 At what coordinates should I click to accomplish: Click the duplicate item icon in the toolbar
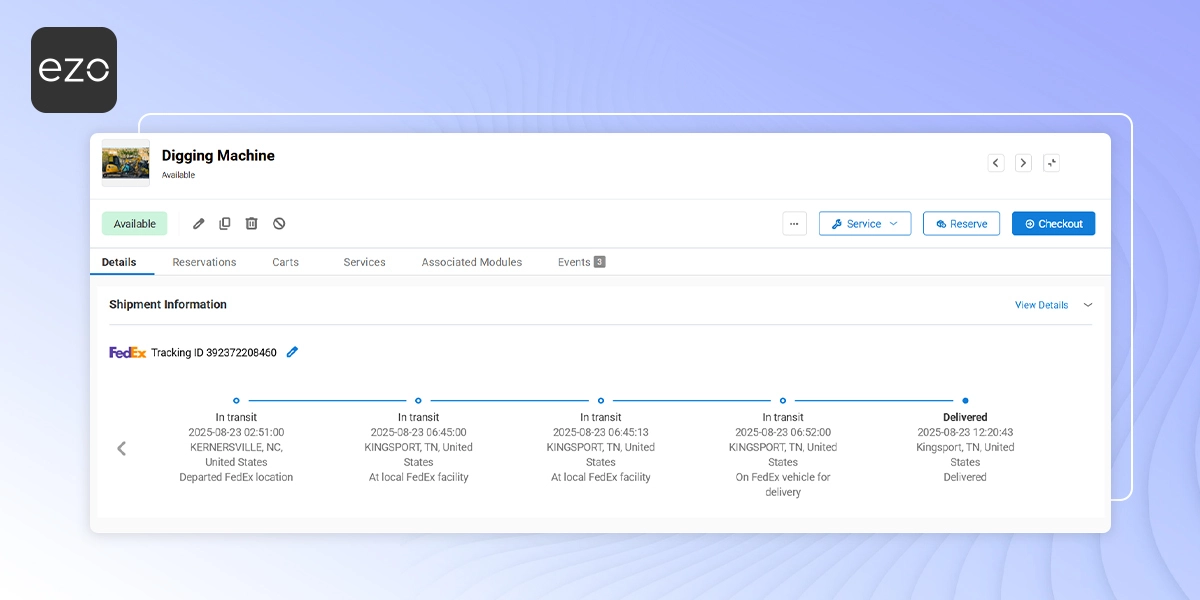click(225, 223)
